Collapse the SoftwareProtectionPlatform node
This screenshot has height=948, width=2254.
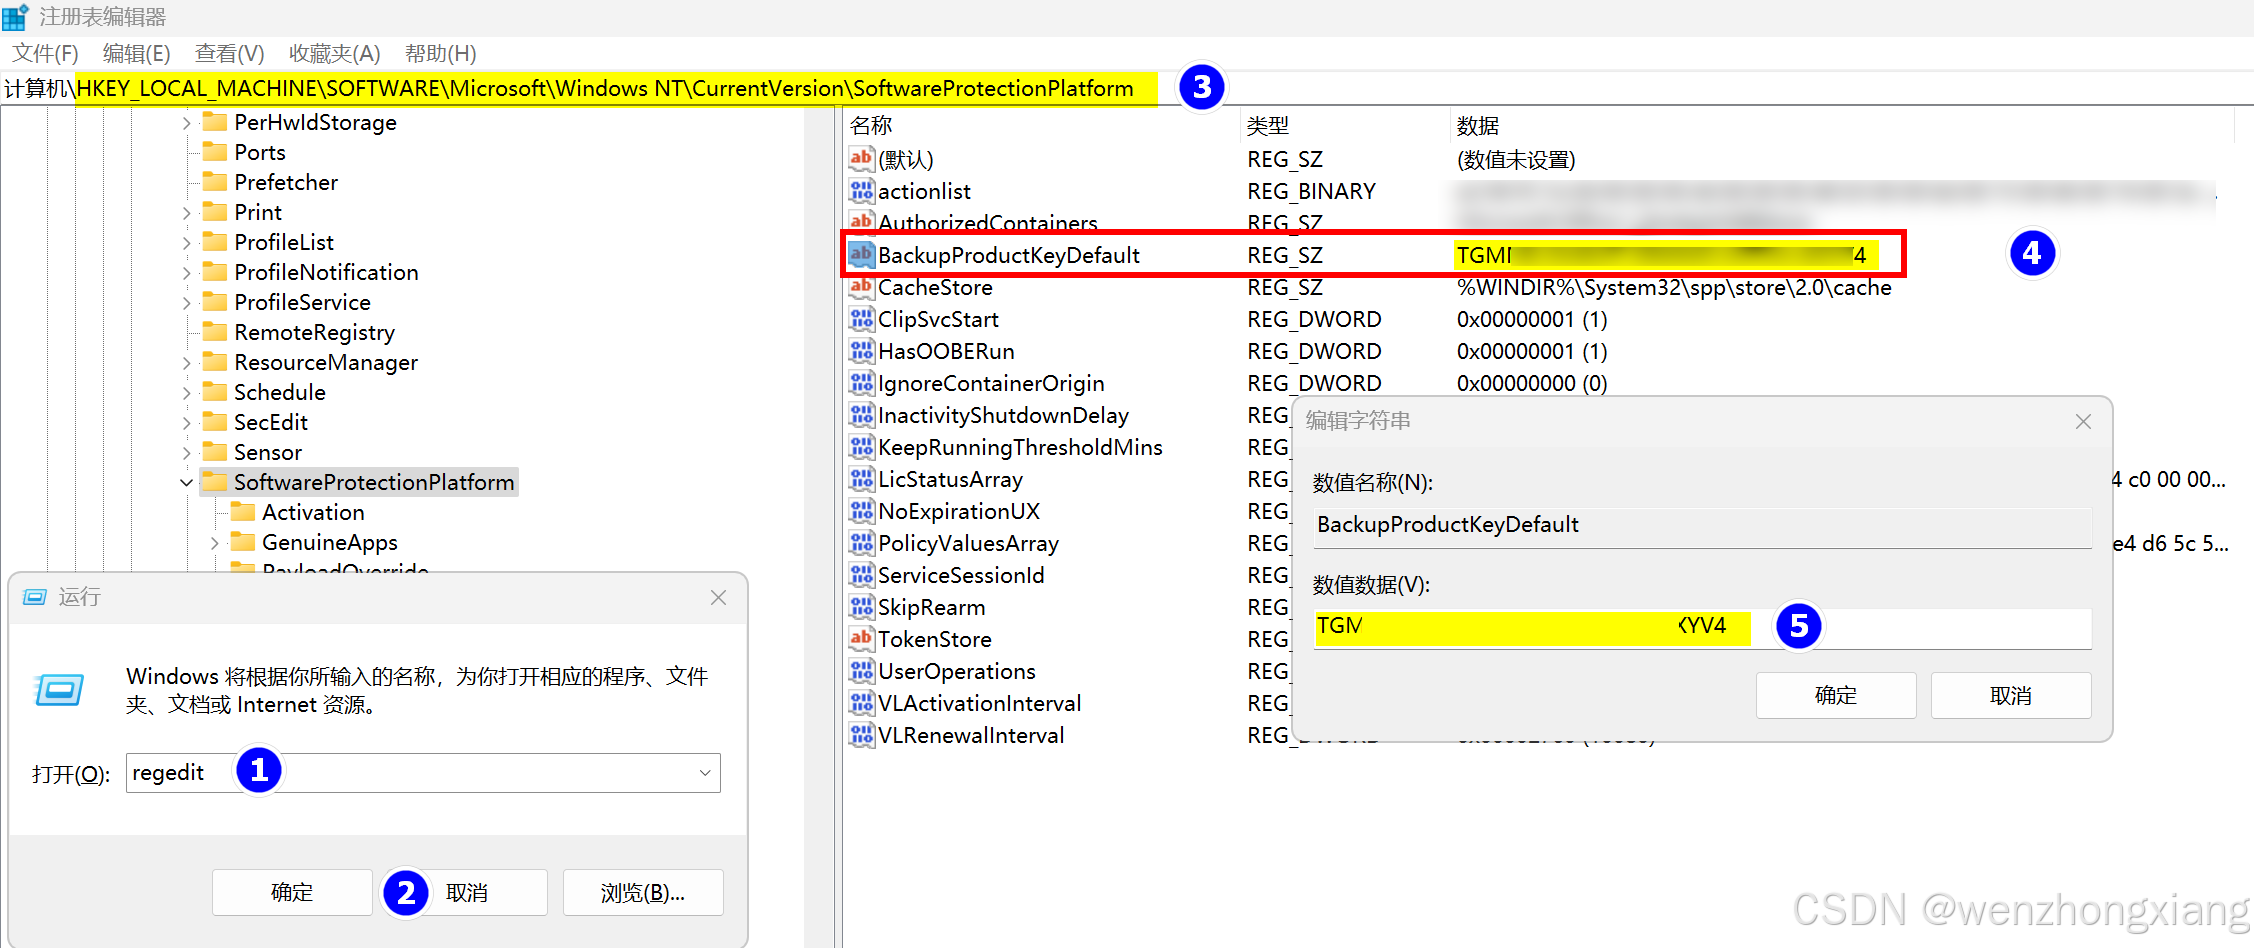point(186,483)
